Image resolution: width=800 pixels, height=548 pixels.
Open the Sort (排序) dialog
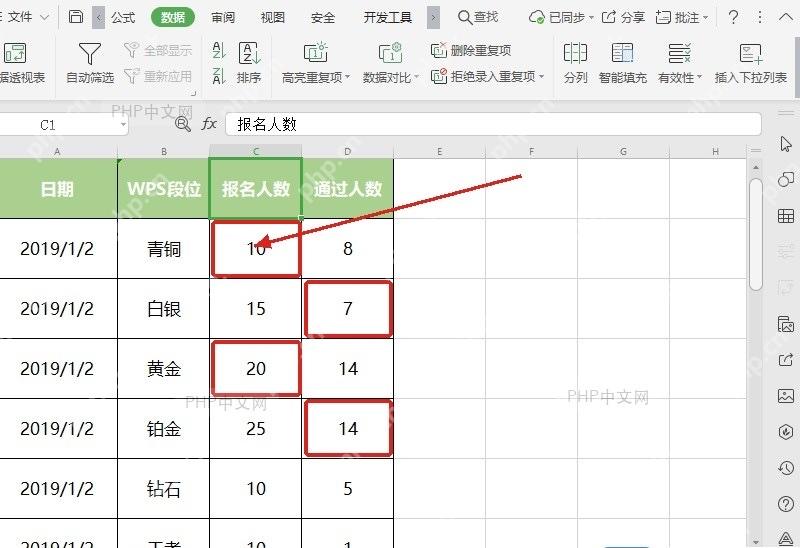click(249, 63)
